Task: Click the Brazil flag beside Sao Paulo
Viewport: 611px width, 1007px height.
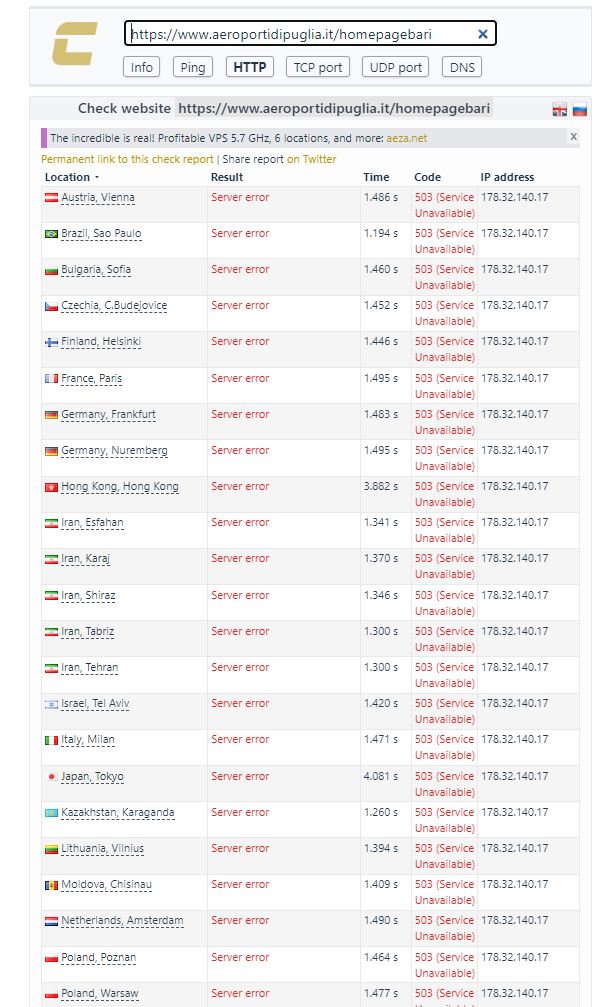Action: [x=51, y=234]
